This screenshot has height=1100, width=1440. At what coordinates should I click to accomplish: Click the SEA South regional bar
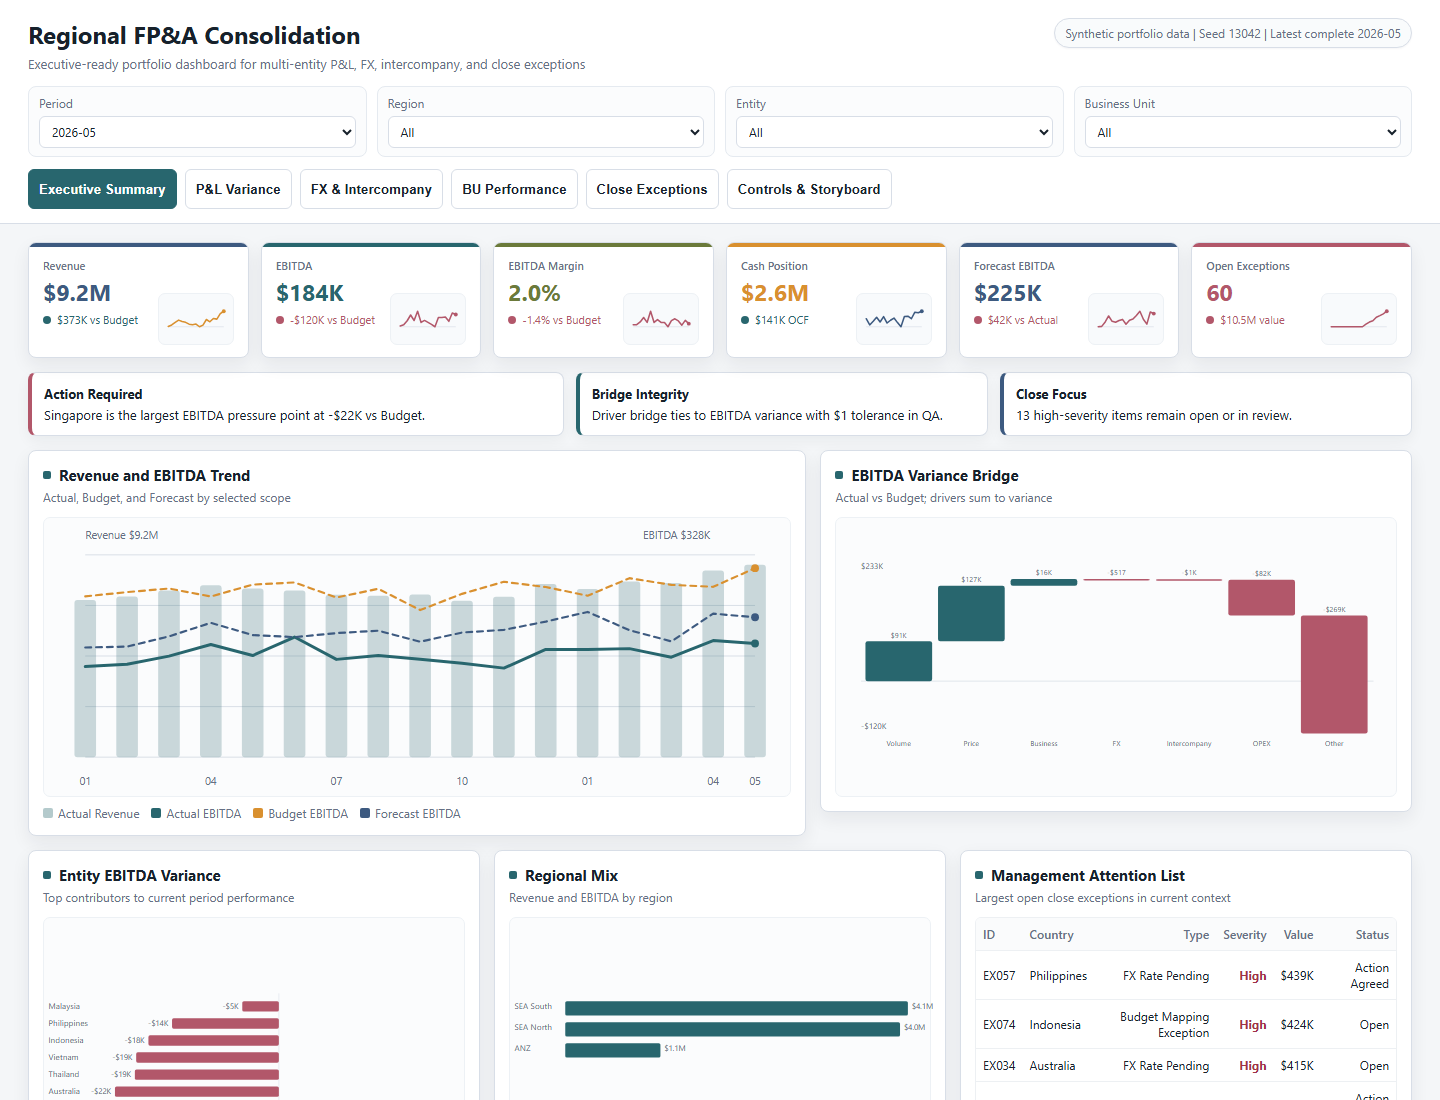coord(736,1007)
